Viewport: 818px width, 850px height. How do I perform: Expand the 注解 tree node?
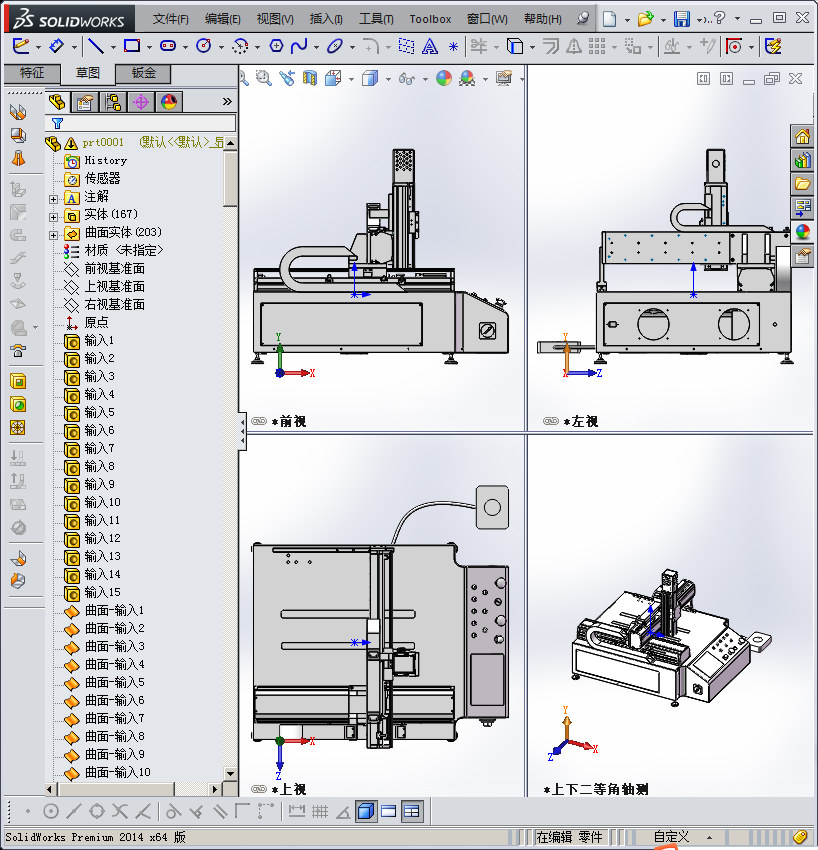pos(53,199)
